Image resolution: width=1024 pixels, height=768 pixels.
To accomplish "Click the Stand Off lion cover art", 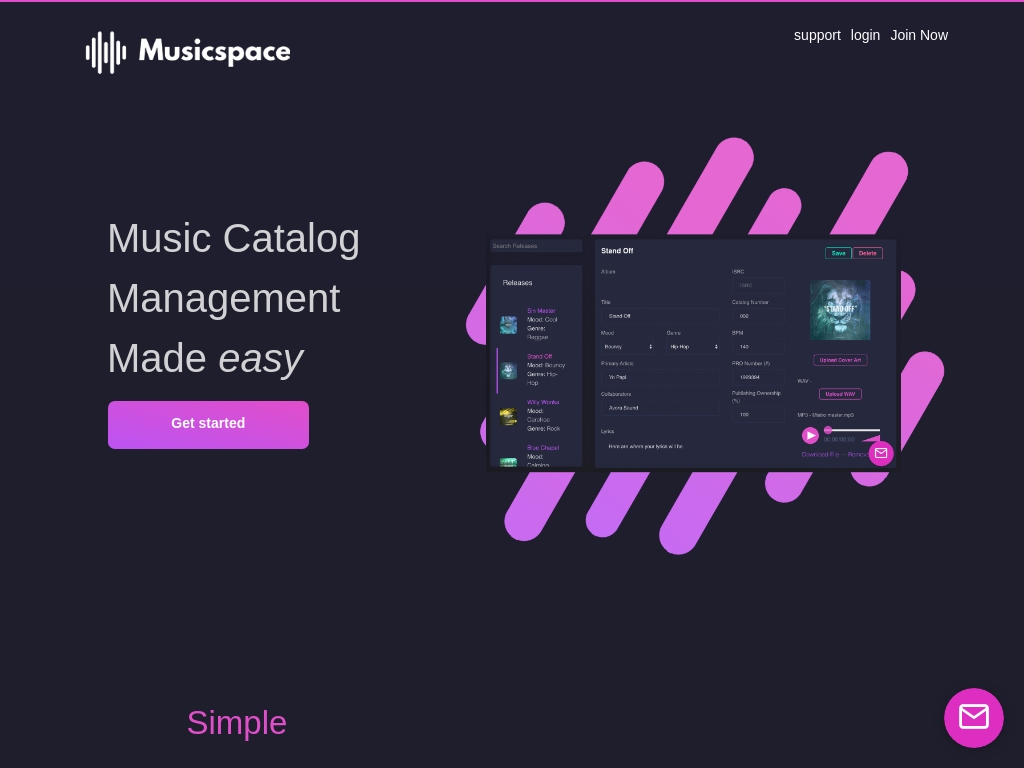I will pos(839,310).
